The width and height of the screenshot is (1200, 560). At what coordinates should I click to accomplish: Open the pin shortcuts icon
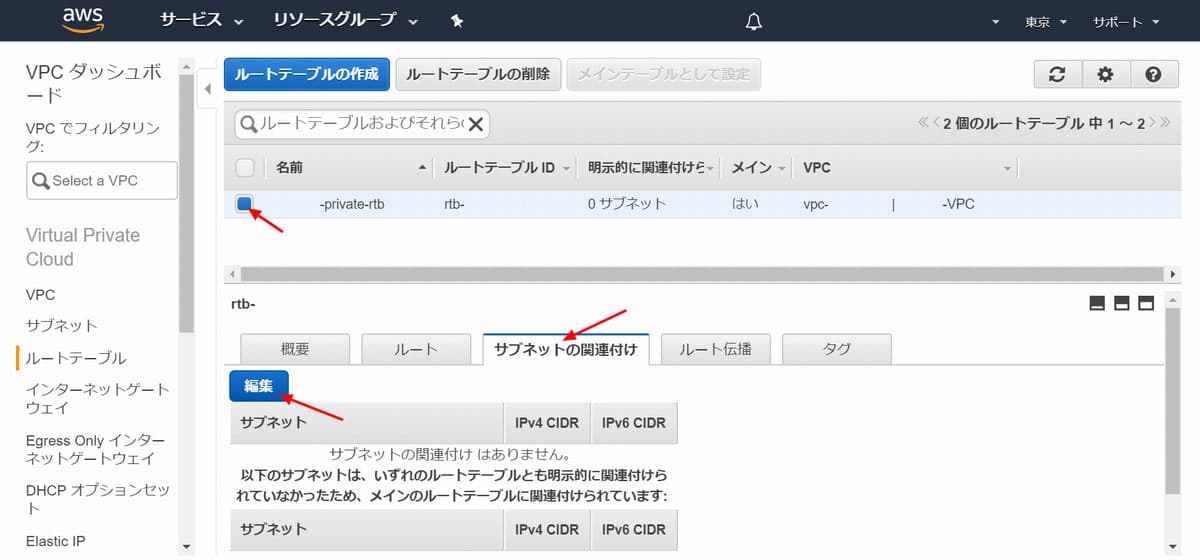457,20
